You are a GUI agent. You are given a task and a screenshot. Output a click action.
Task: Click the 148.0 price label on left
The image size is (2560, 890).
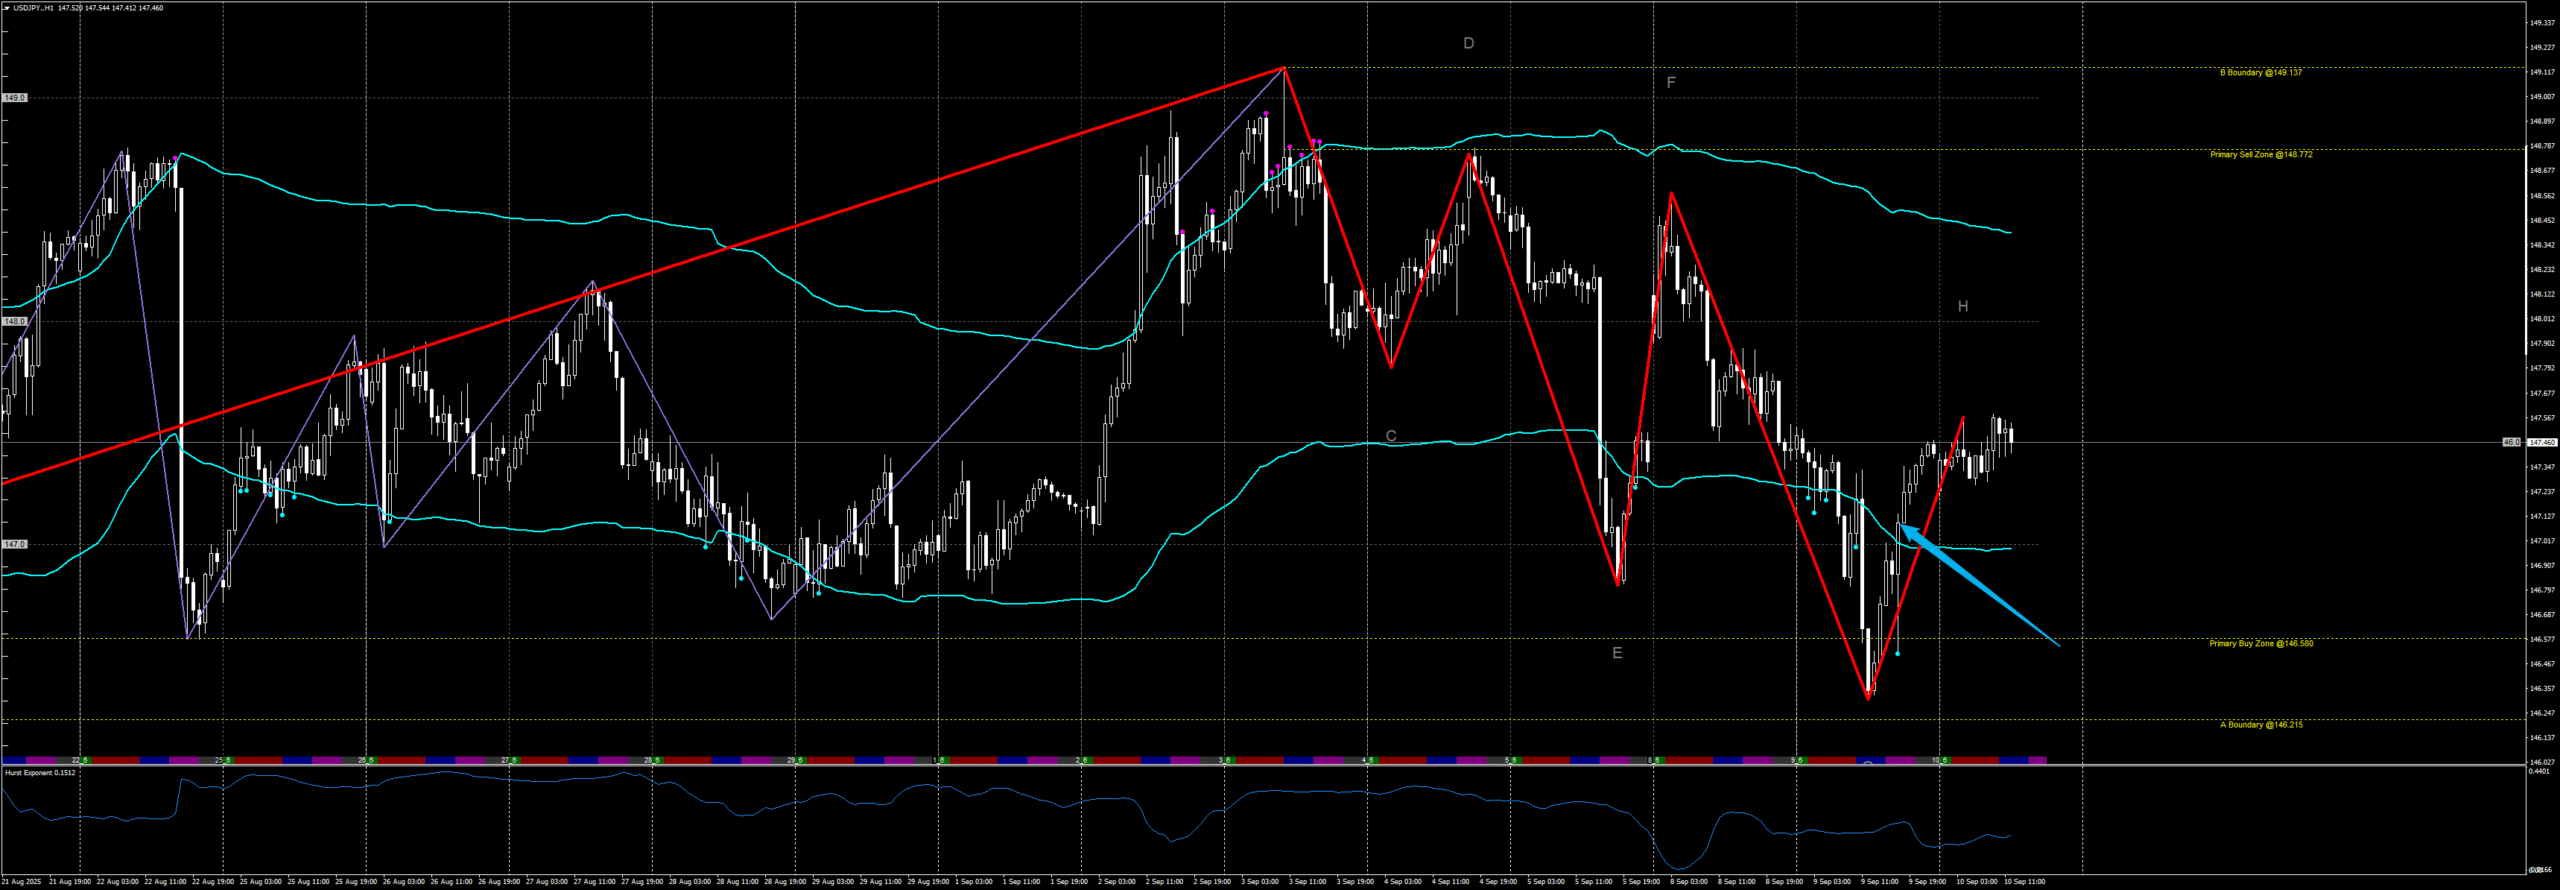tap(15, 321)
